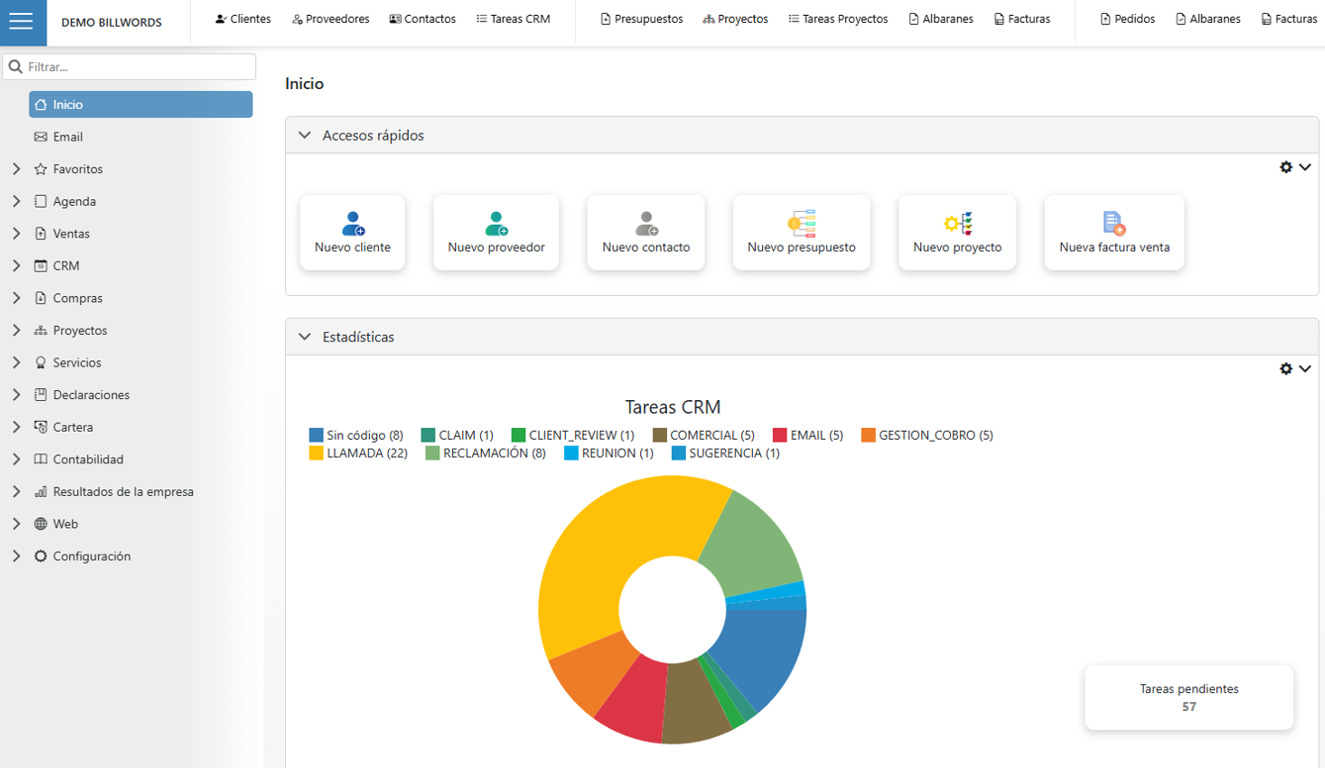Click the Nuevo proveedor shortcut icon
The height and width of the screenshot is (768, 1325).
[496, 223]
